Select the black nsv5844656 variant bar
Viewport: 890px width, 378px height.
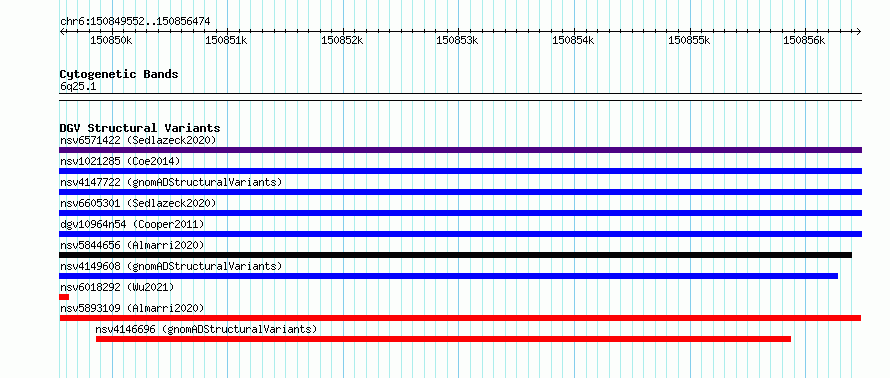tap(456, 255)
